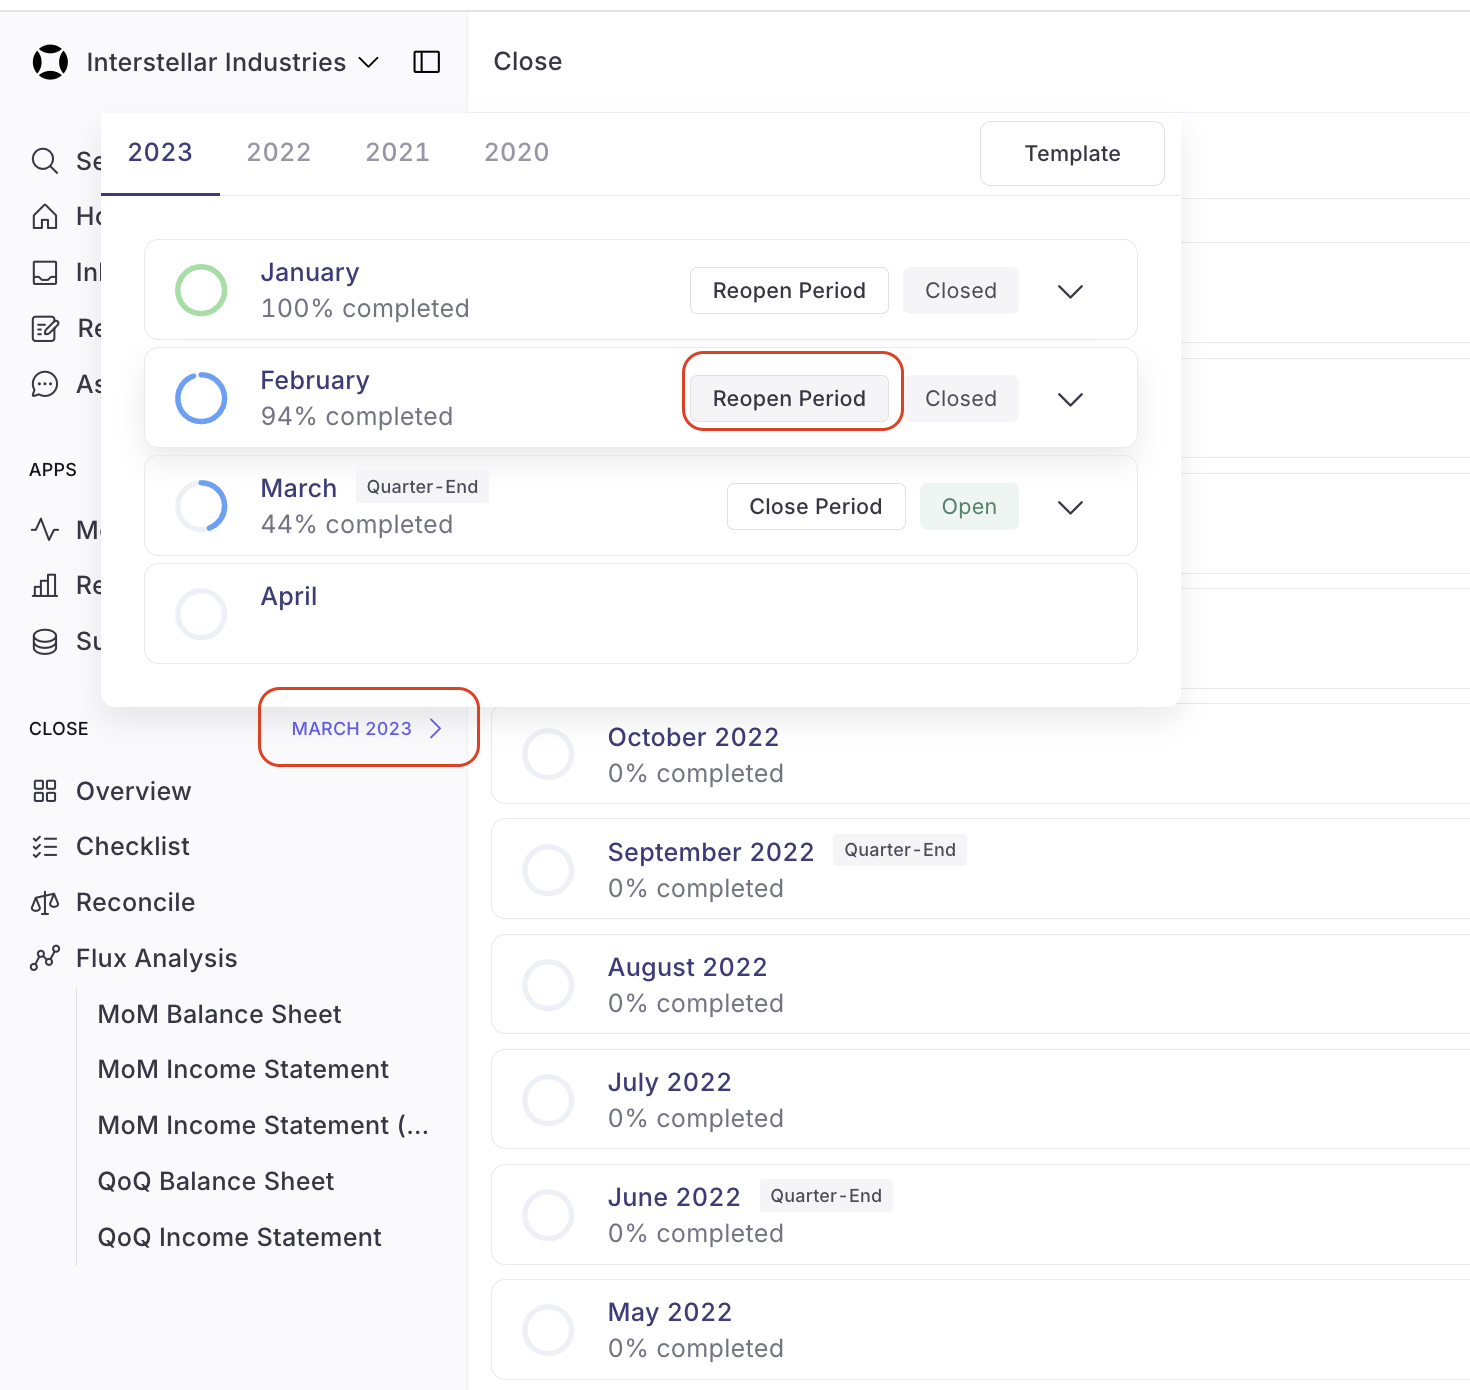The height and width of the screenshot is (1390, 1470).
Task: Click the Home icon in sidebar
Action: pos(45,216)
